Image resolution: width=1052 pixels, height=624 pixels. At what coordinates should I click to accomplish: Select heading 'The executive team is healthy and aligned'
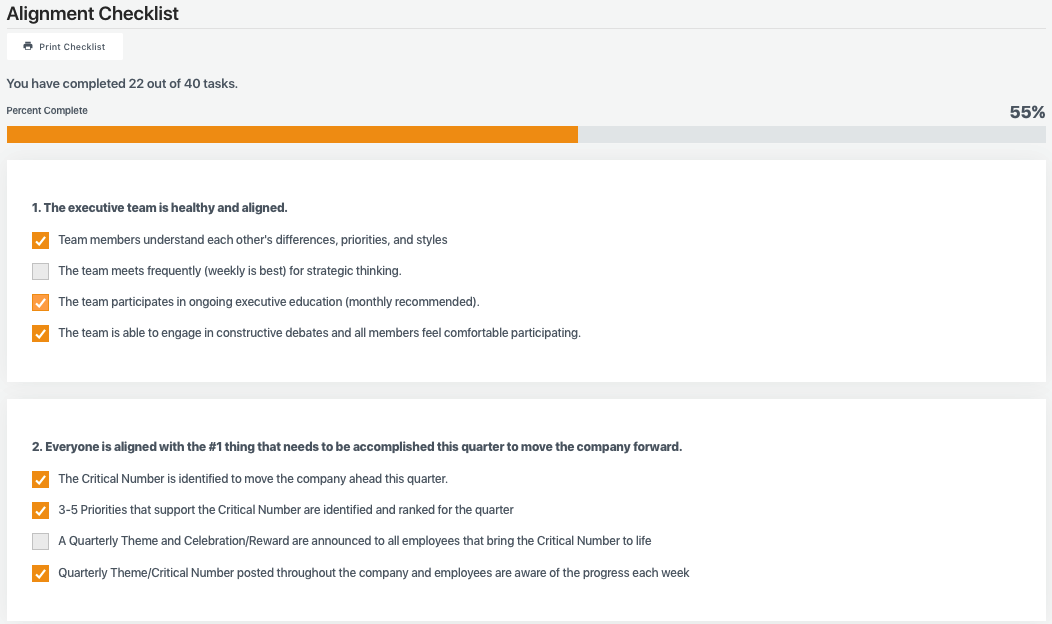click(160, 208)
